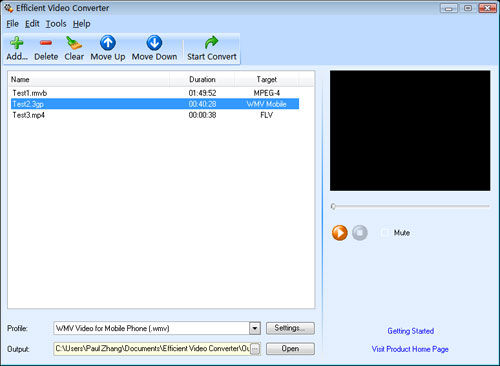Toggle the Mute checkbox

[x=385, y=233]
